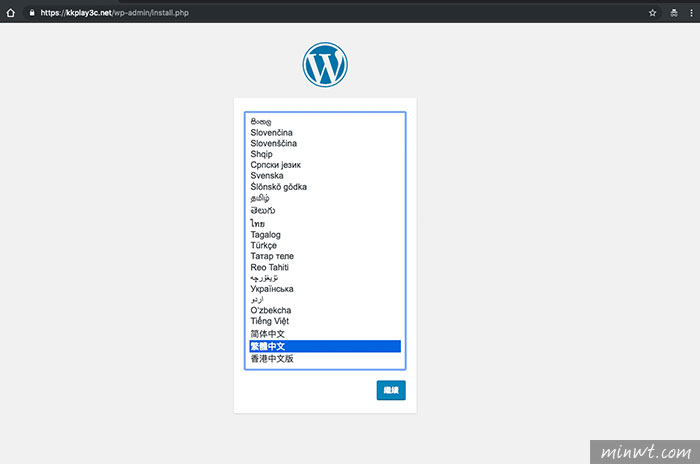This screenshot has width=700, height=464.
Task: Select O'zbekcha language option
Action: click(325, 310)
